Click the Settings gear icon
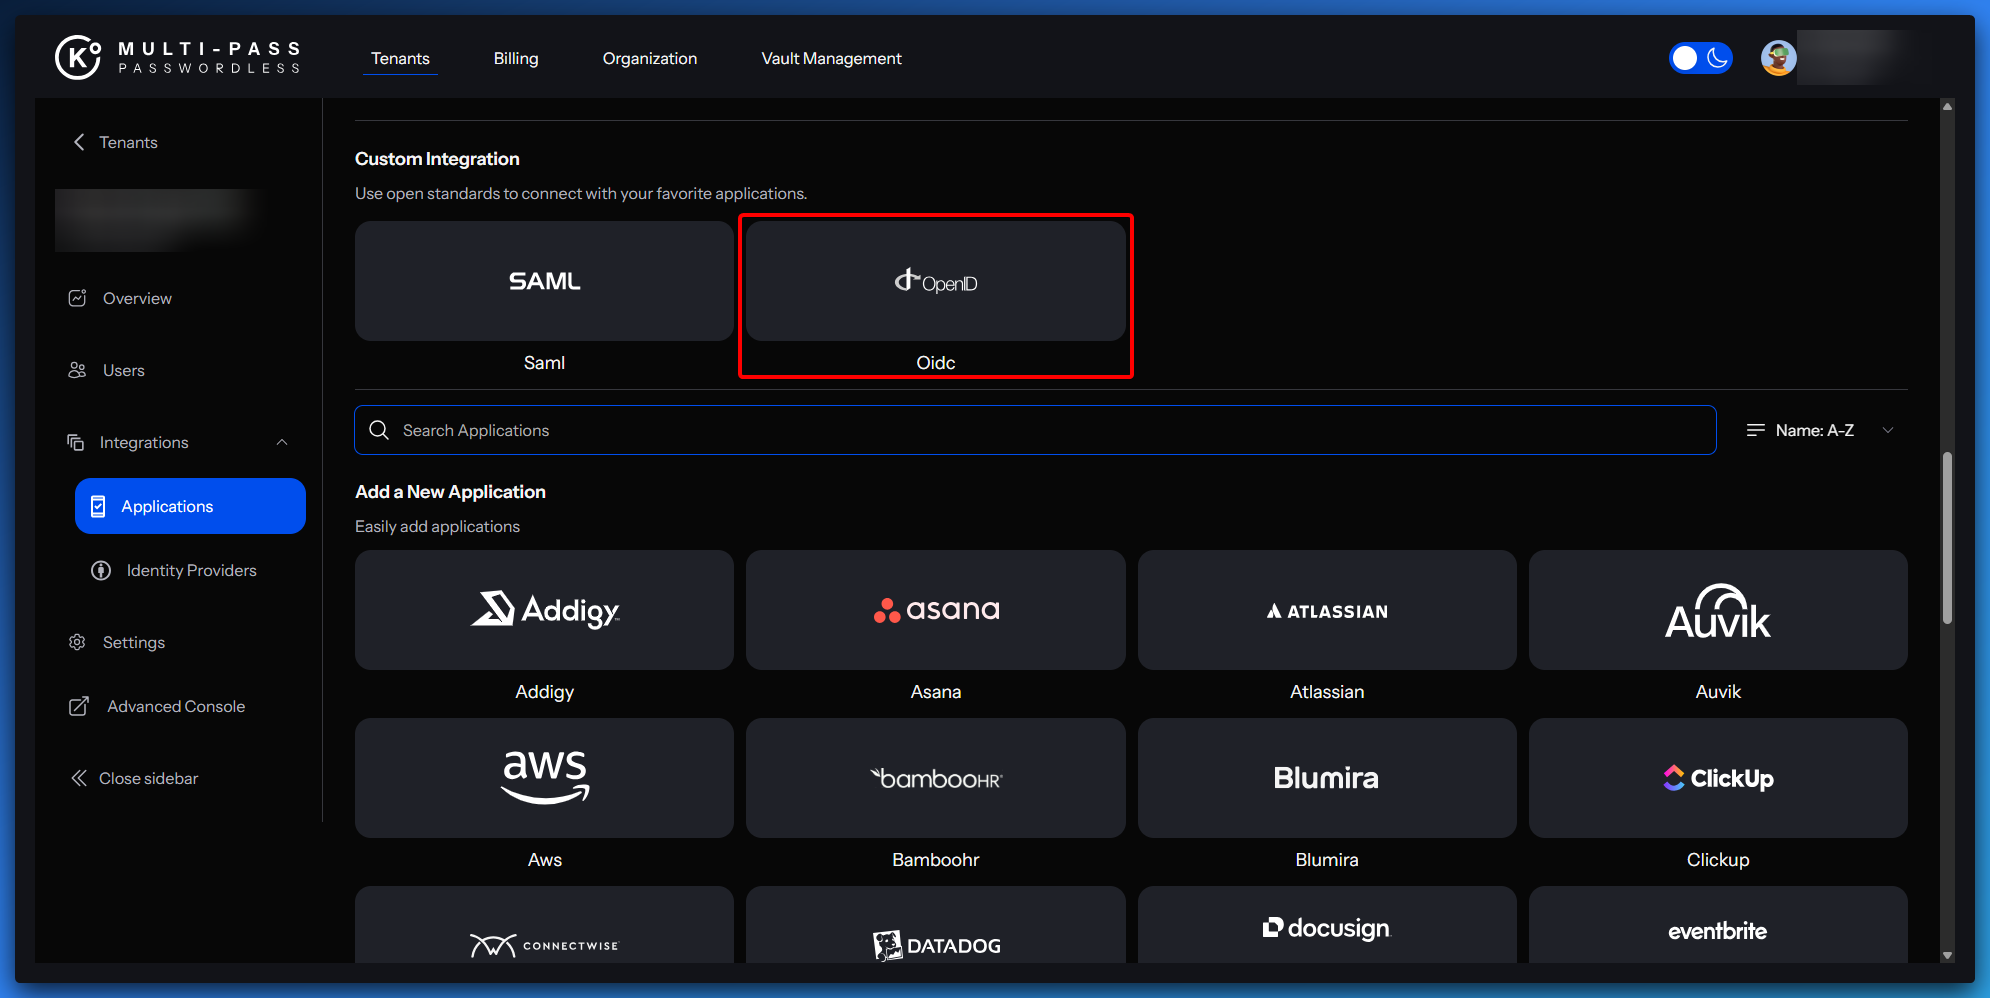The width and height of the screenshot is (1990, 998). [x=77, y=642]
